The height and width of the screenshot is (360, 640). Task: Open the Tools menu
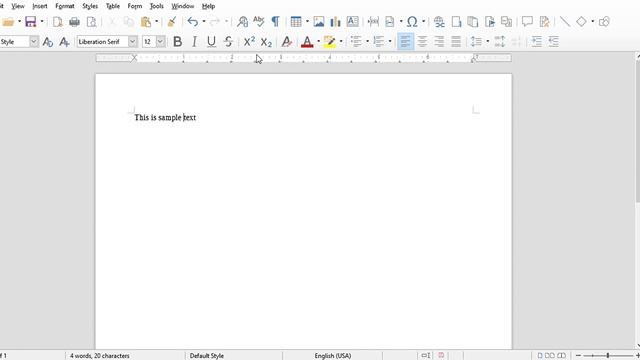[x=157, y=6]
